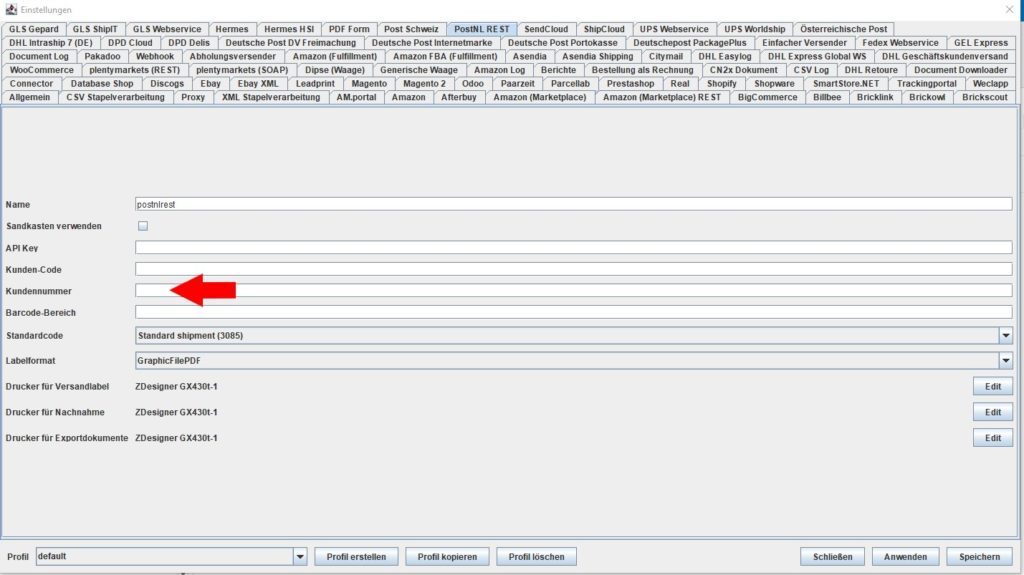This screenshot has width=1024, height=575.
Task: Open the DPD Cloud tab
Action: point(130,42)
